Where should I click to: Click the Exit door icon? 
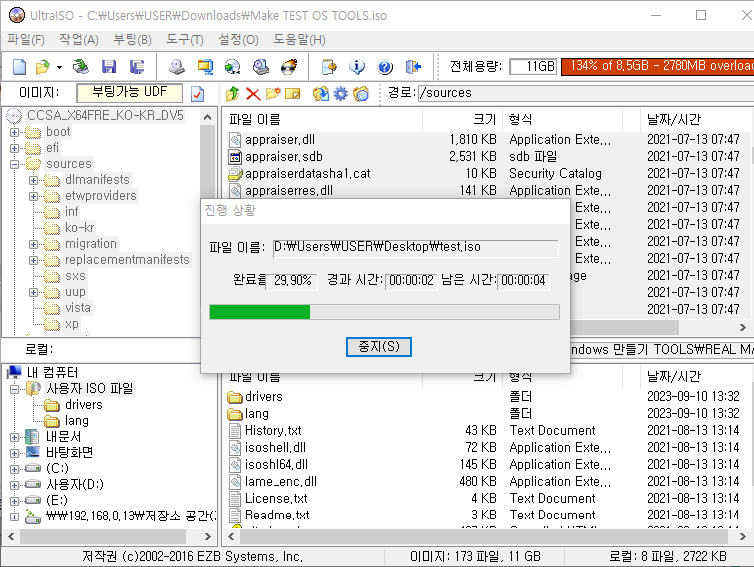[413, 66]
